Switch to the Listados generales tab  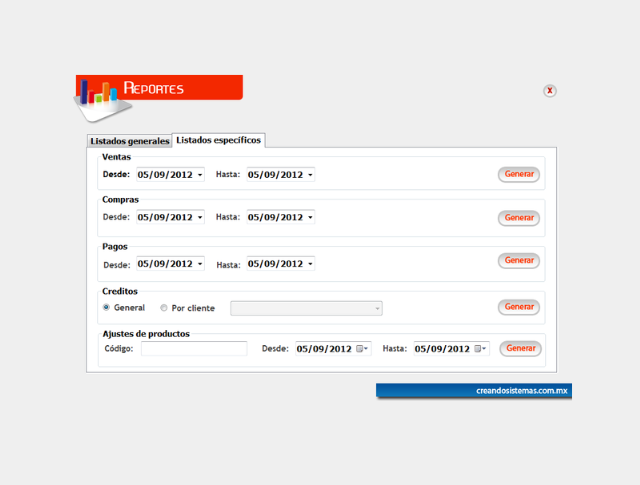pyautogui.click(x=129, y=141)
